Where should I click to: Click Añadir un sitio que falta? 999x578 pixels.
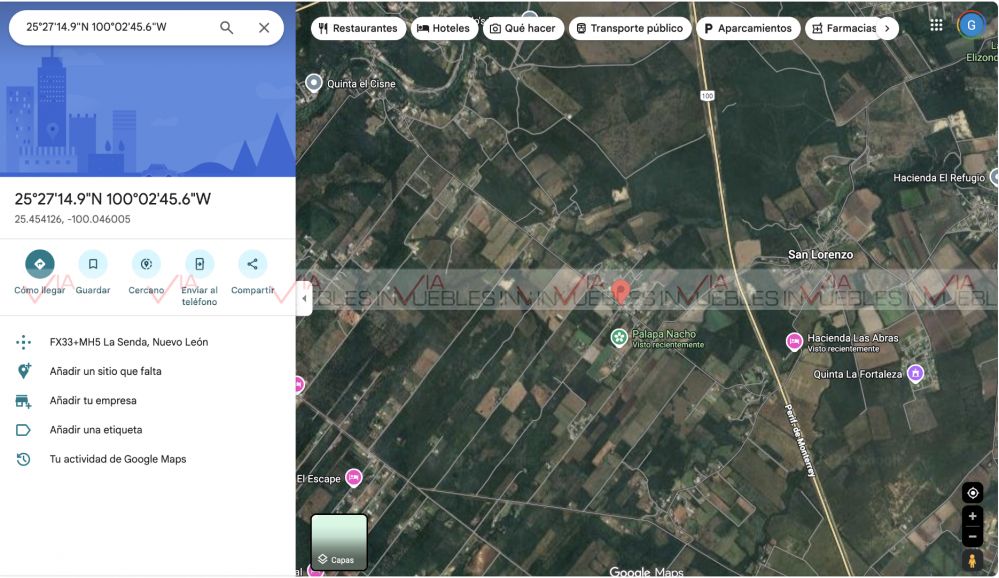coord(105,371)
